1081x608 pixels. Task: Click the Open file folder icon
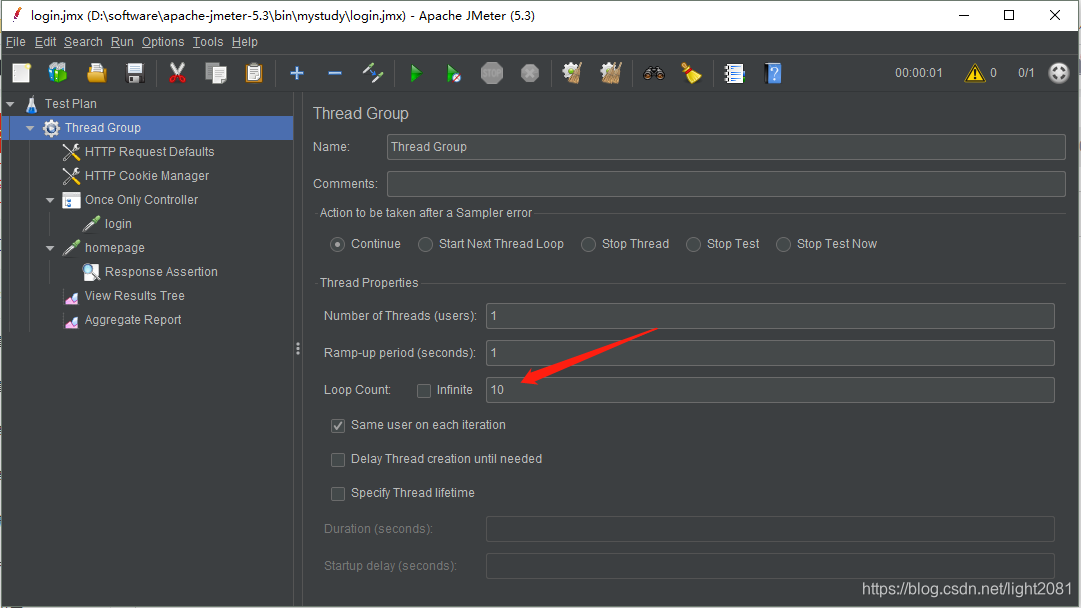[97, 73]
